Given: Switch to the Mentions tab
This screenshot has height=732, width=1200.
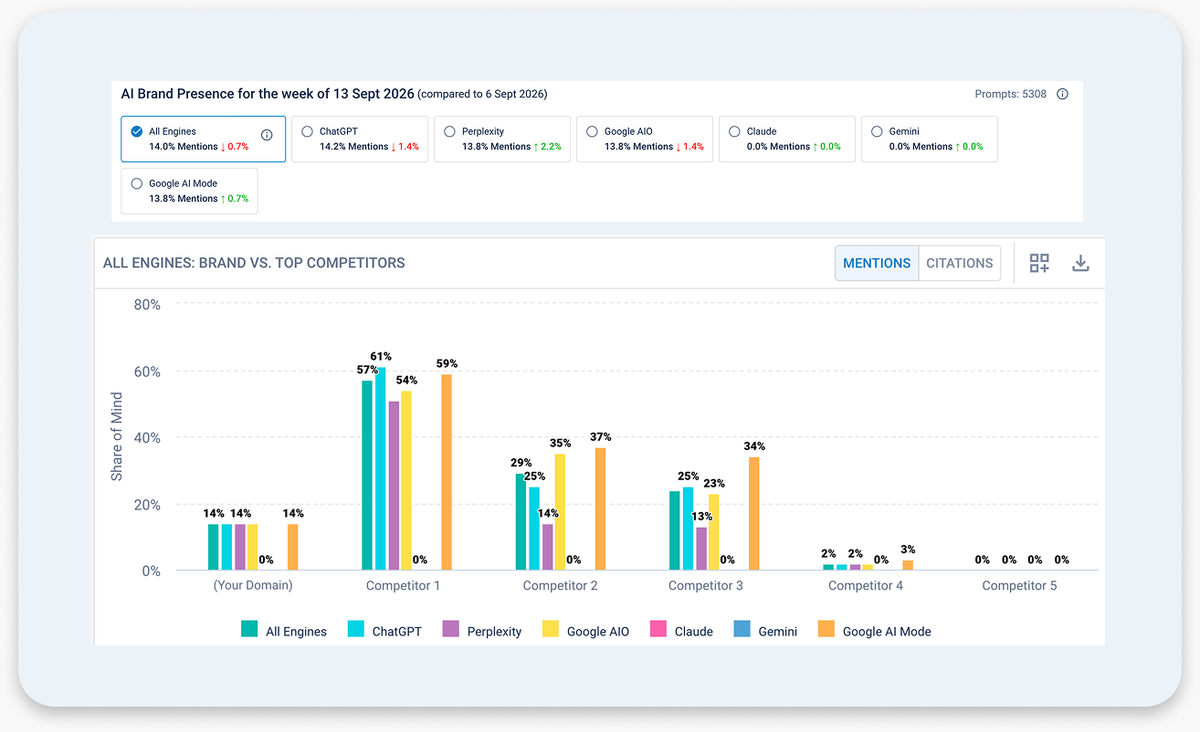Looking at the screenshot, I should point(877,263).
